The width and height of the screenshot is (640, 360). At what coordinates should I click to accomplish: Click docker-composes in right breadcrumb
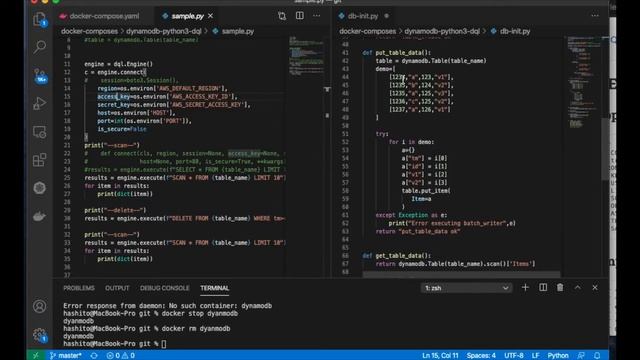[x=367, y=31]
